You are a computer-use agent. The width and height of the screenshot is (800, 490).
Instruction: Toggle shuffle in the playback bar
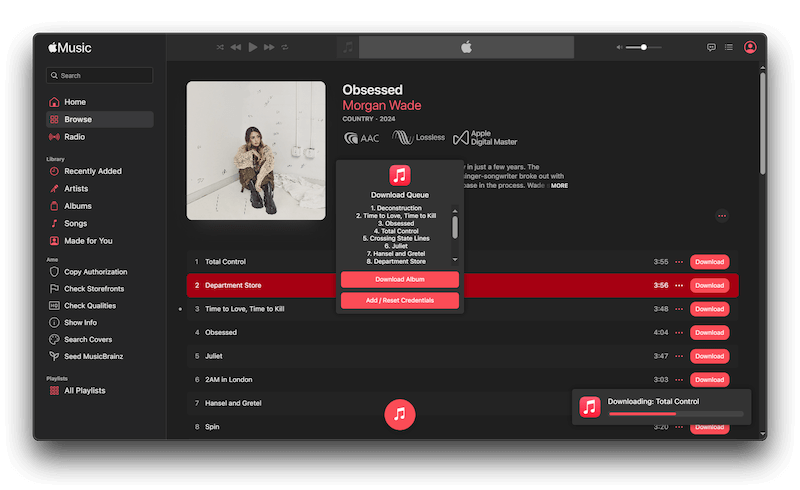point(220,47)
